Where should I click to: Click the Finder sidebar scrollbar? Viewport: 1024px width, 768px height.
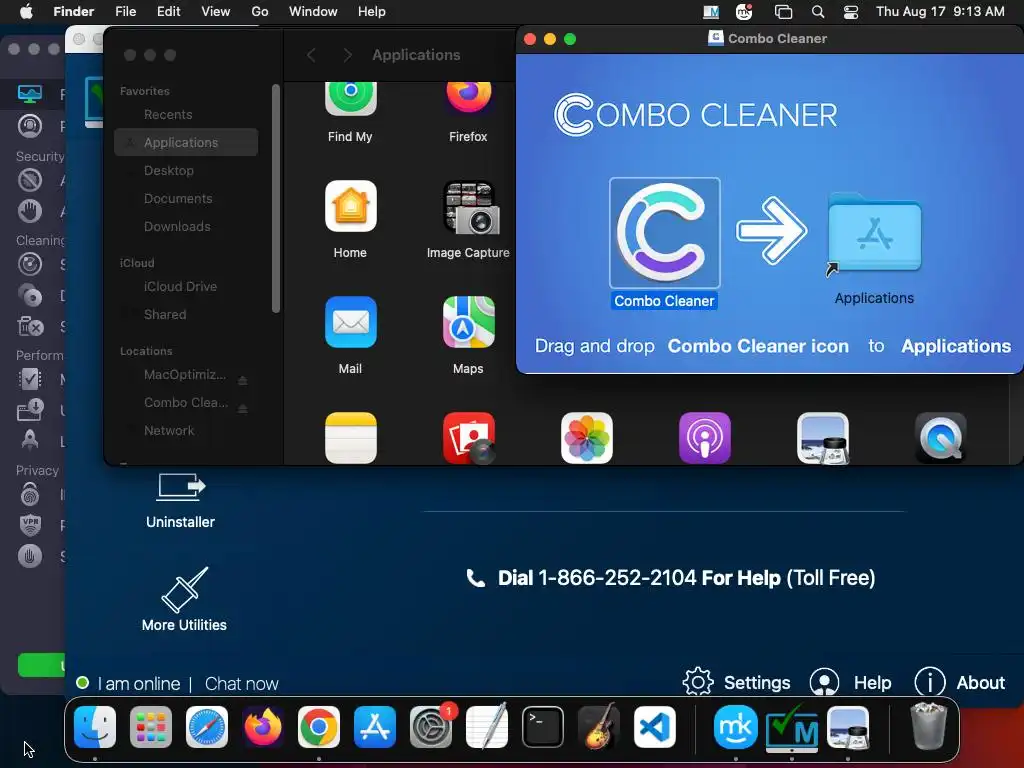coord(276,198)
